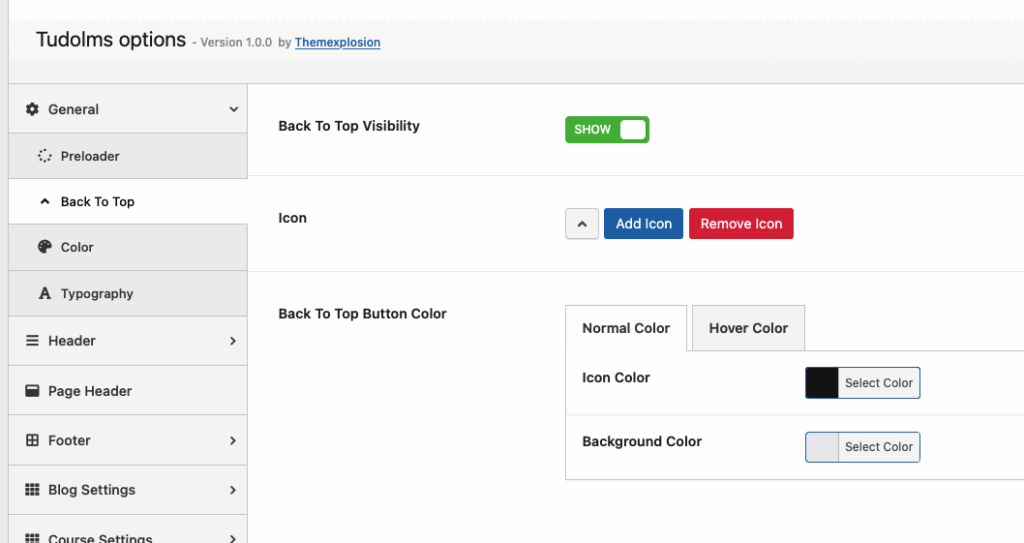Click the black Icon Color swatch

[822, 383]
